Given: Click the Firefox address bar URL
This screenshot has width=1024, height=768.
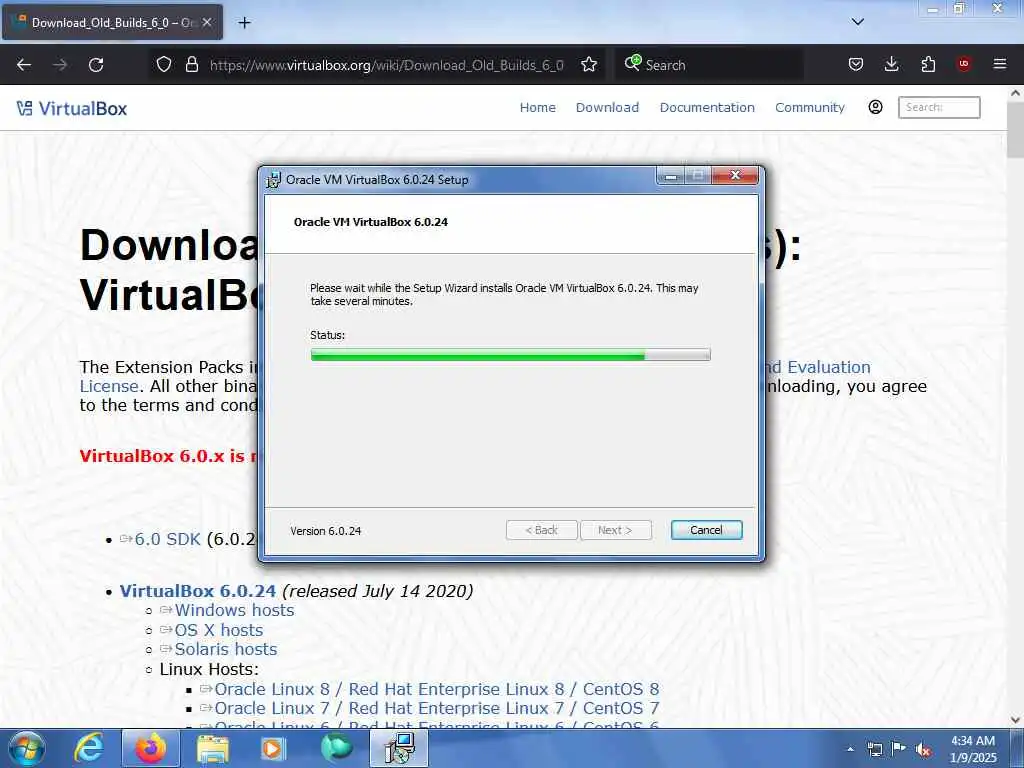Looking at the screenshot, I should pyautogui.click(x=387, y=65).
